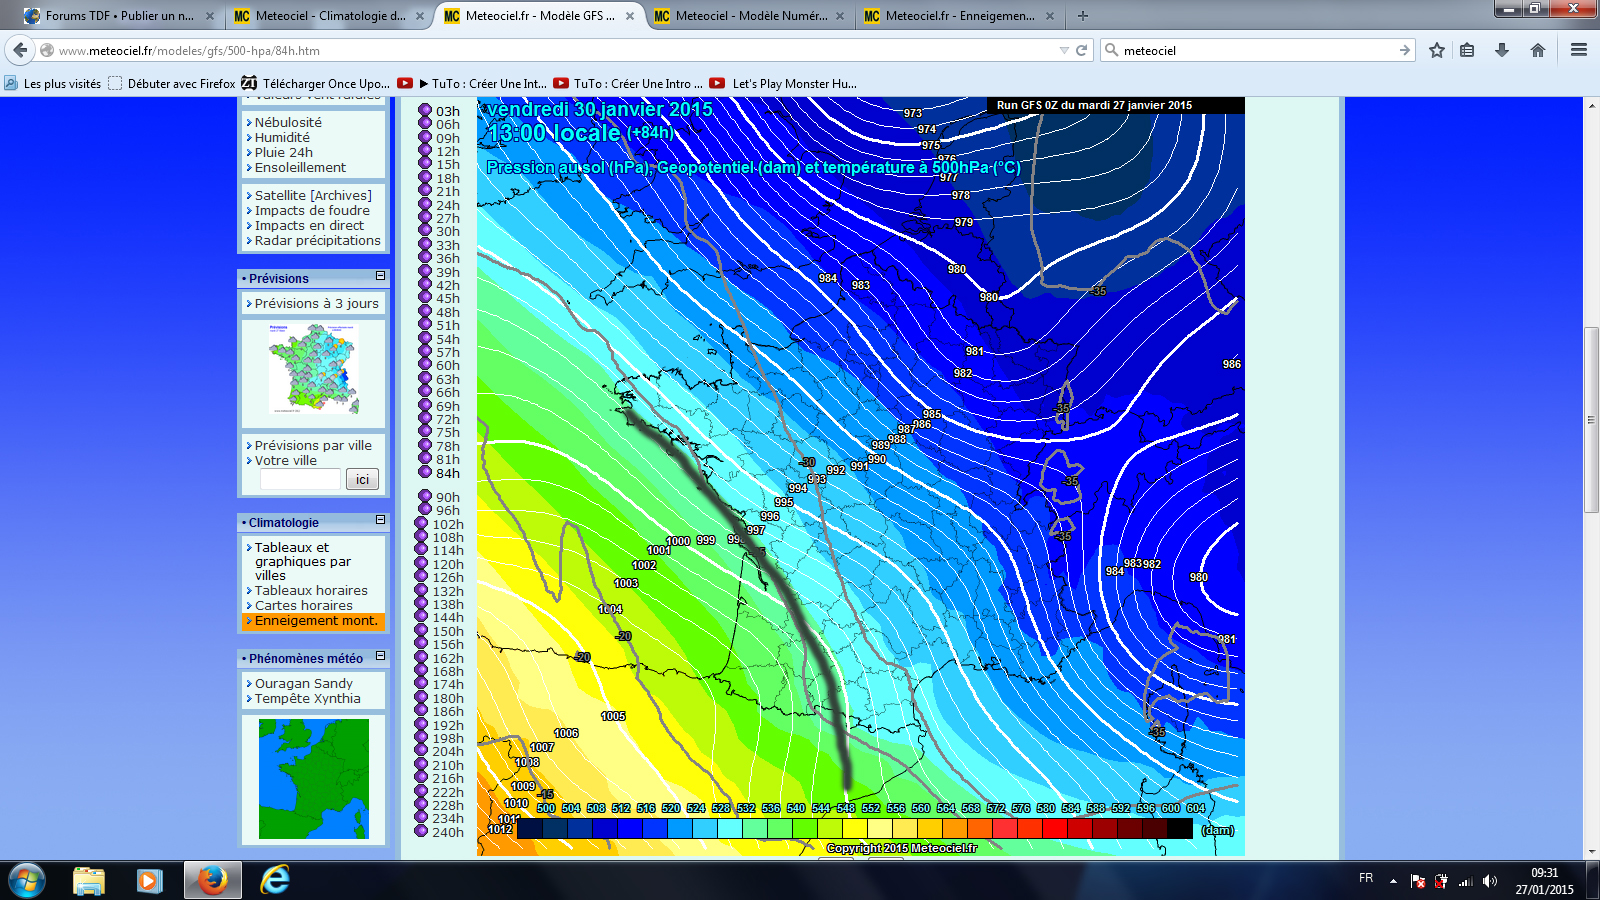The image size is (1600, 900).
Task: Open a new tab with the plus button
Action: pyautogui.click(x=1082, y=16)
